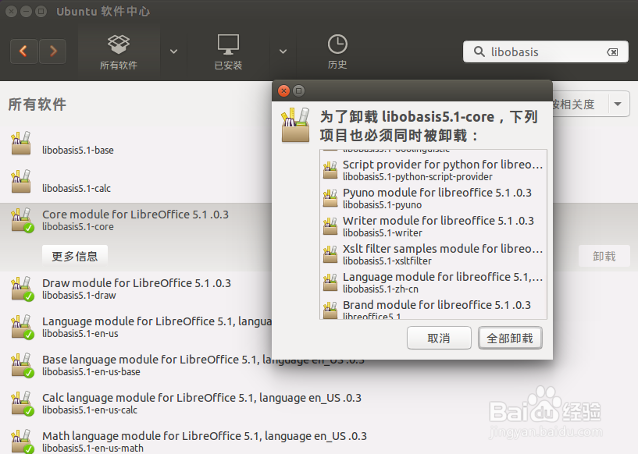This screenshot has width=638, height=454.
Task: Click the Core module for LibreOffice title
Action: tap(135, 214)
